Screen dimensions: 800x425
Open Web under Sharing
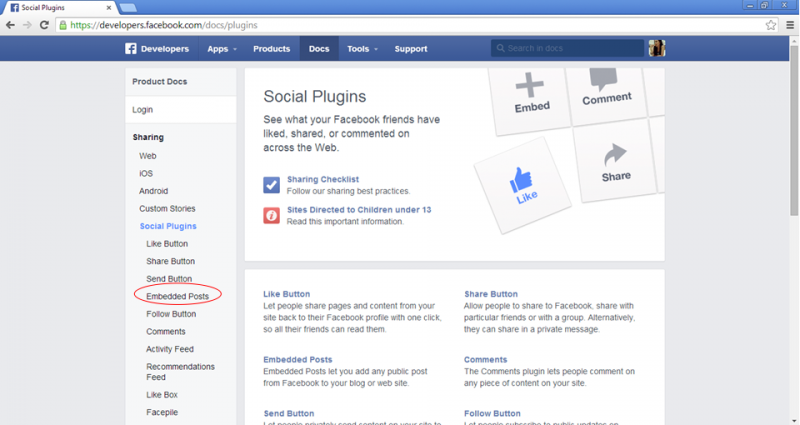[x=147, y=156]
